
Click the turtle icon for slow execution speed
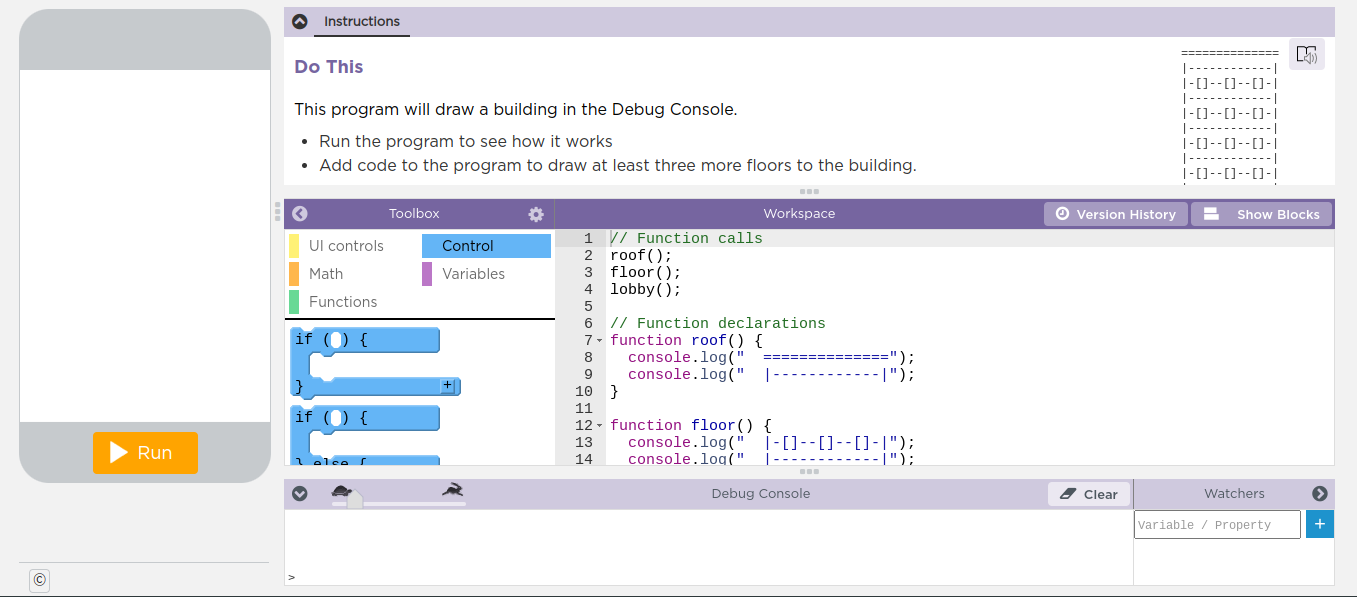(341, 491)
